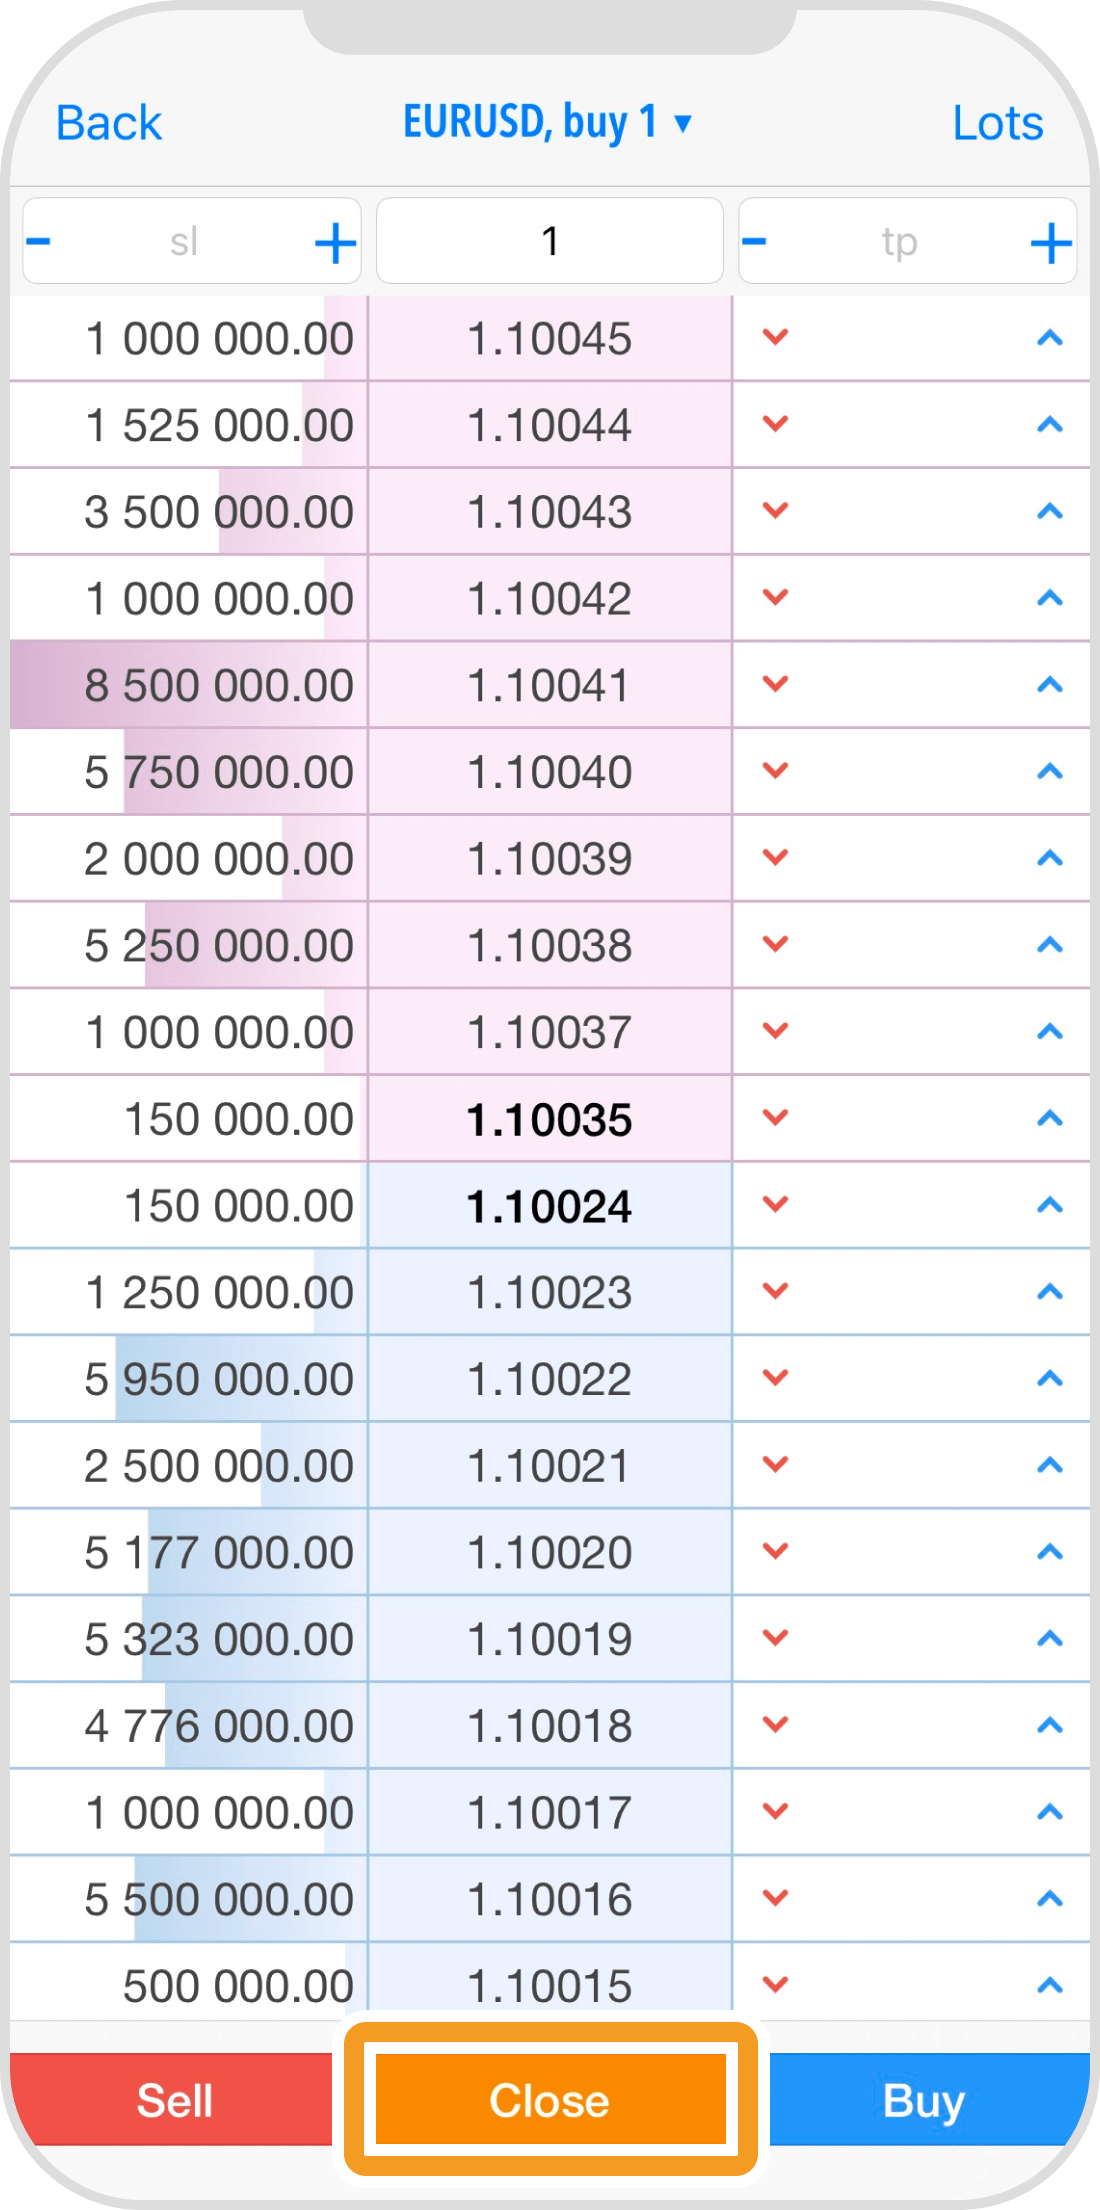Decrease take profit with tp minus

pyautogui.click(x=755, y=241)
